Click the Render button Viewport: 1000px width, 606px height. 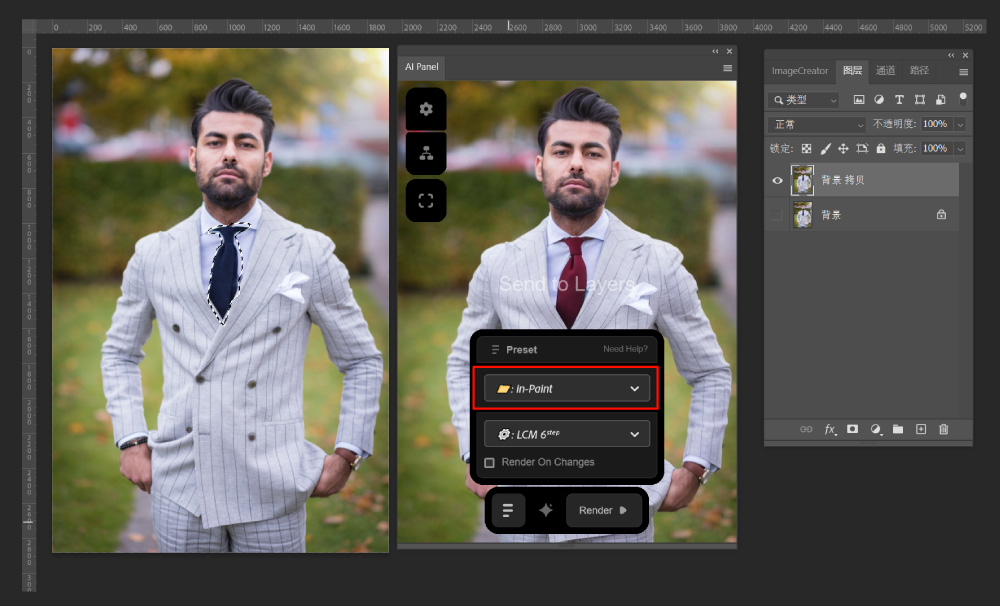click(603, 510)
